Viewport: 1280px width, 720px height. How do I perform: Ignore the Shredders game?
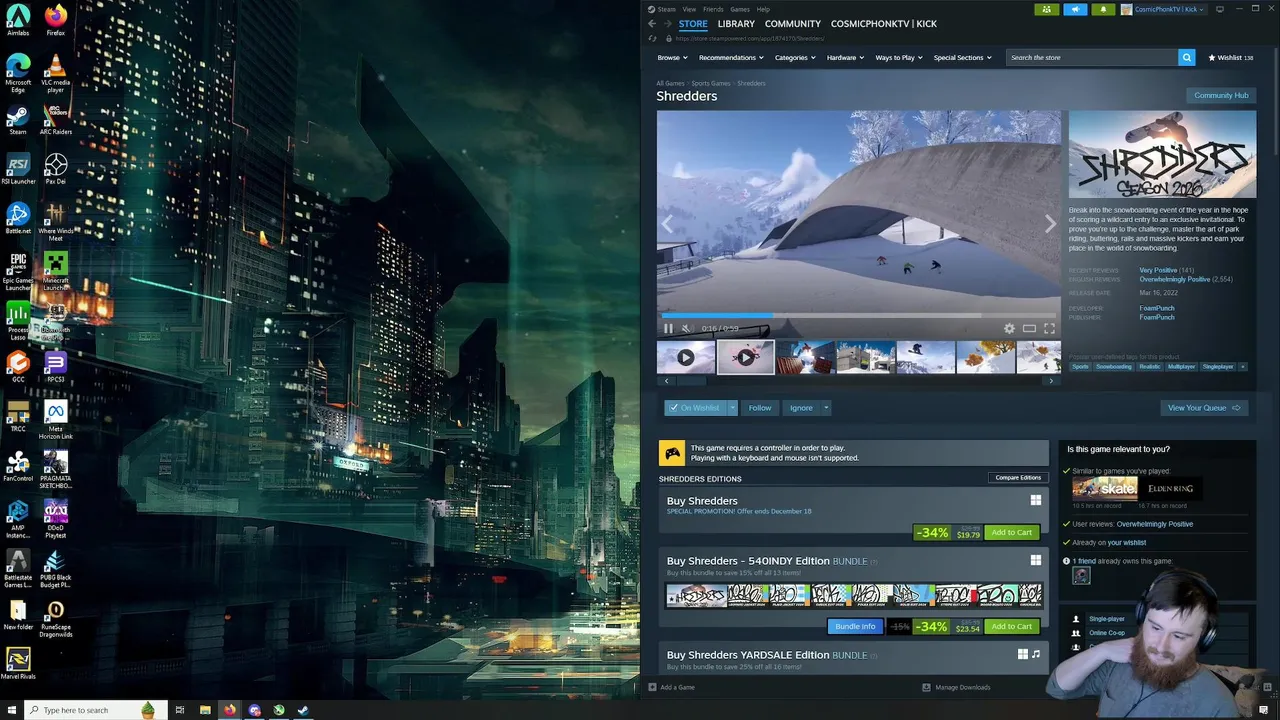(x=801, y=408)
